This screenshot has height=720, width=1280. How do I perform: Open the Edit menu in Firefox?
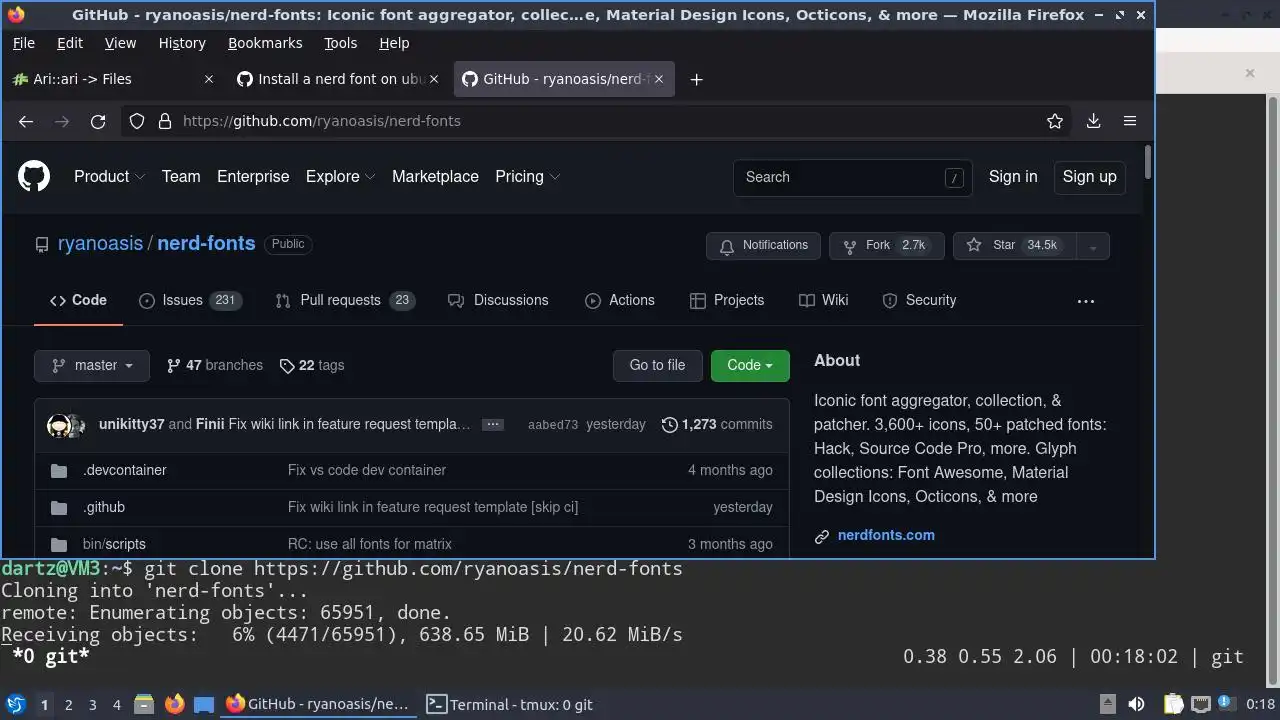click(x=70, y=43)
